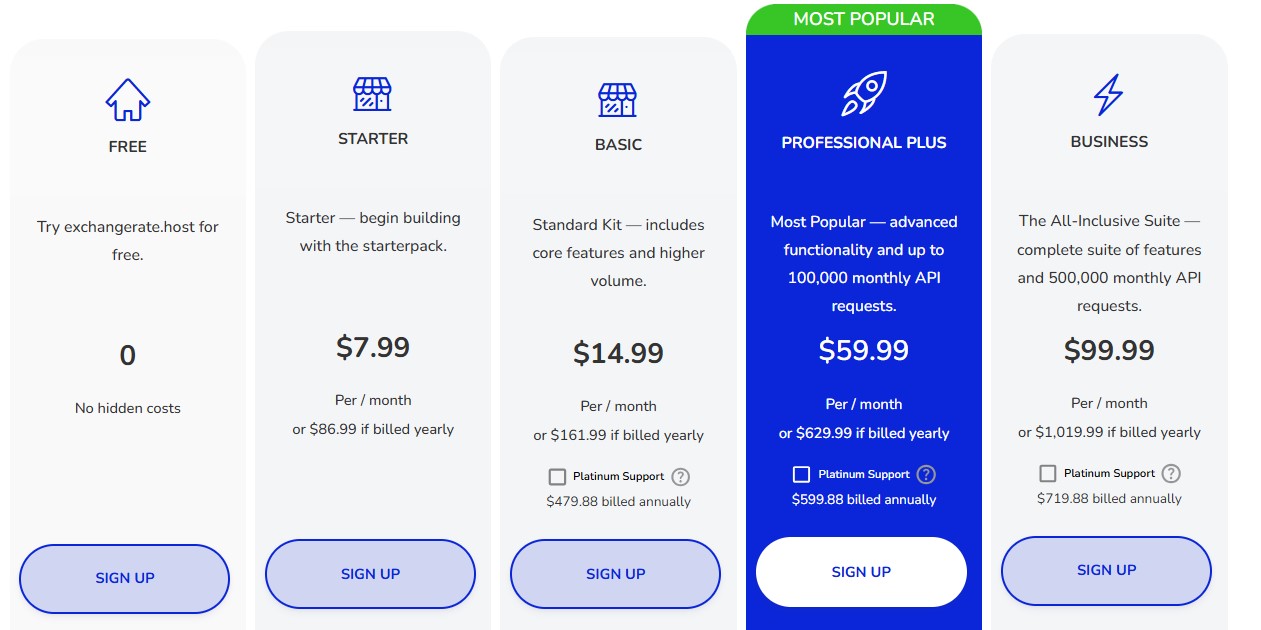This screenshot has width=1261, height=630.
Task: Click the $59.99 Professional Plus price
Action: click(x=863, y=350)
